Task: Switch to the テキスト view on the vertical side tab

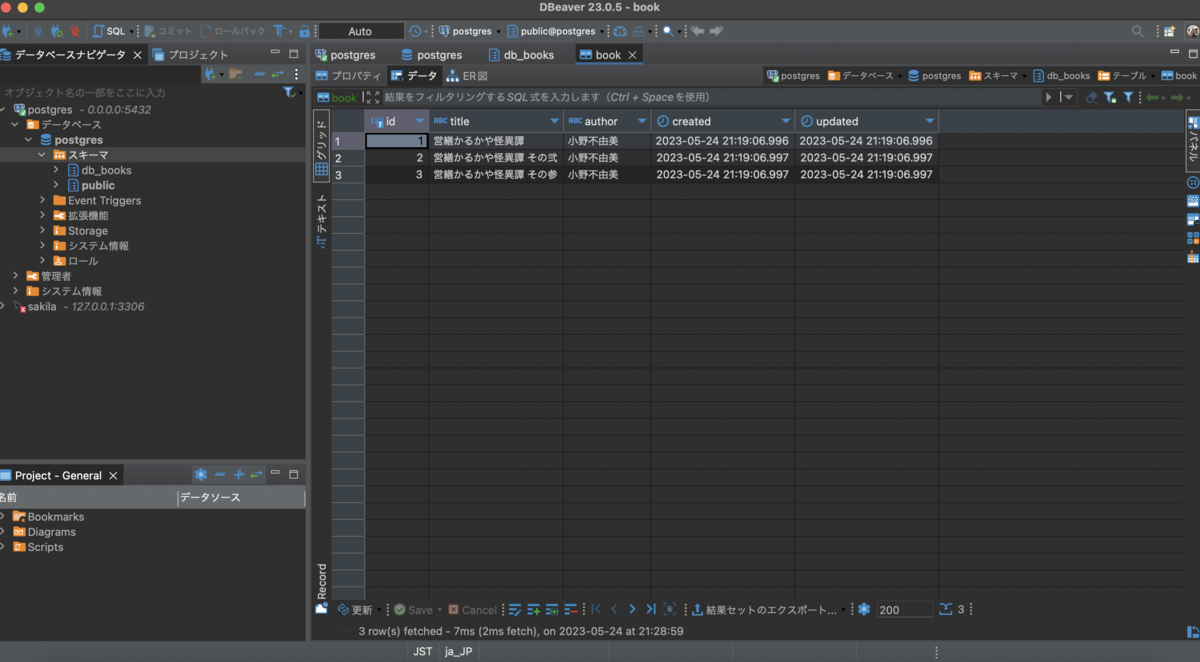Action: (x=321, y=220)
